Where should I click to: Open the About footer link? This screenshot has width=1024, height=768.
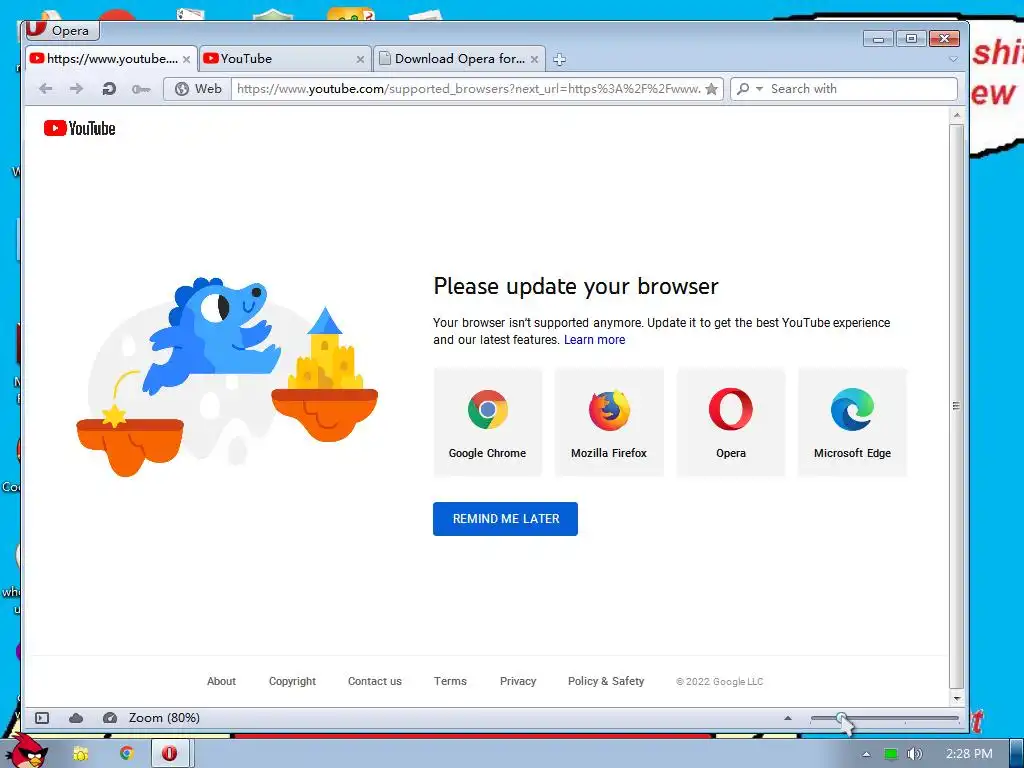tap(221, 681)
